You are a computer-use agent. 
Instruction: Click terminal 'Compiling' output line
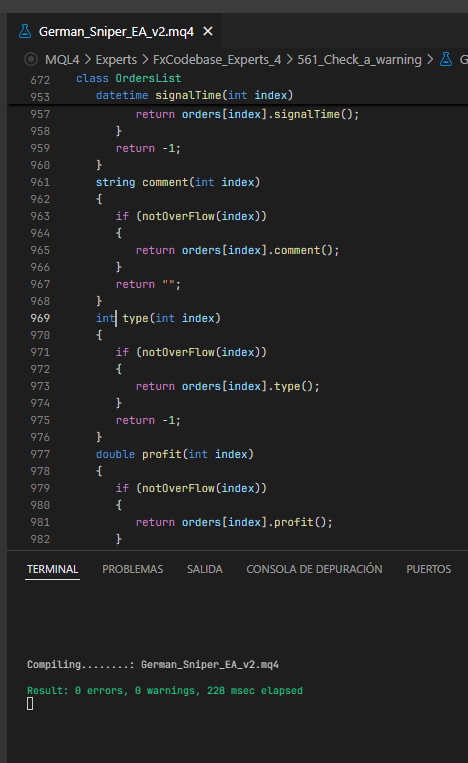click(x=153, y=665)
